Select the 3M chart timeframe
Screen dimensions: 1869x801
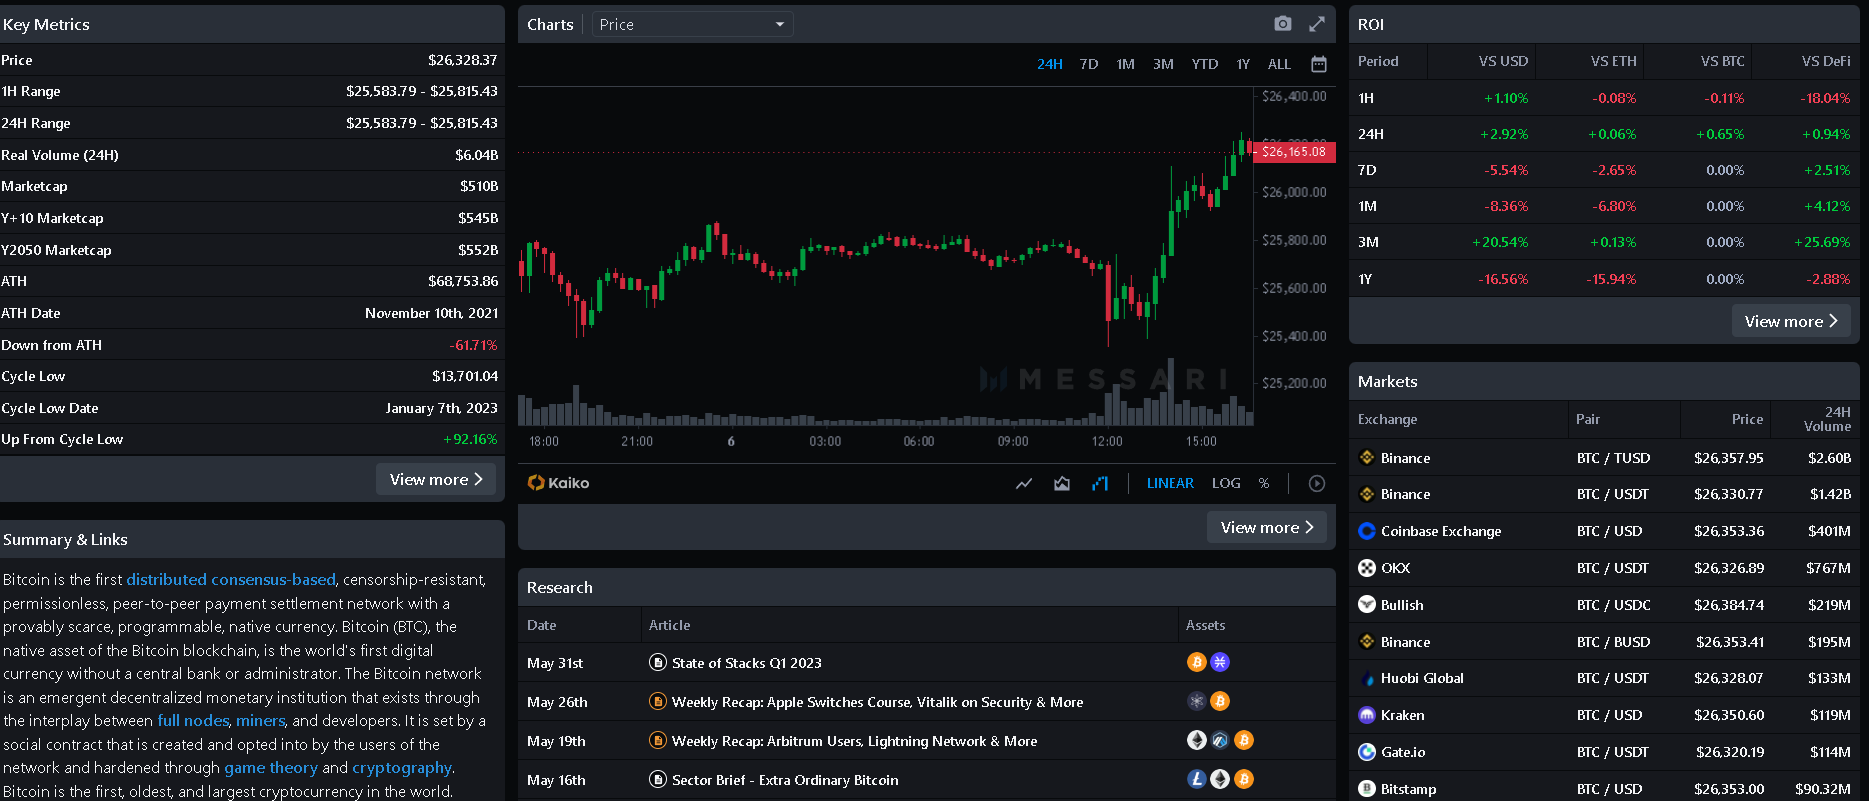click(x=1163, y=64)
